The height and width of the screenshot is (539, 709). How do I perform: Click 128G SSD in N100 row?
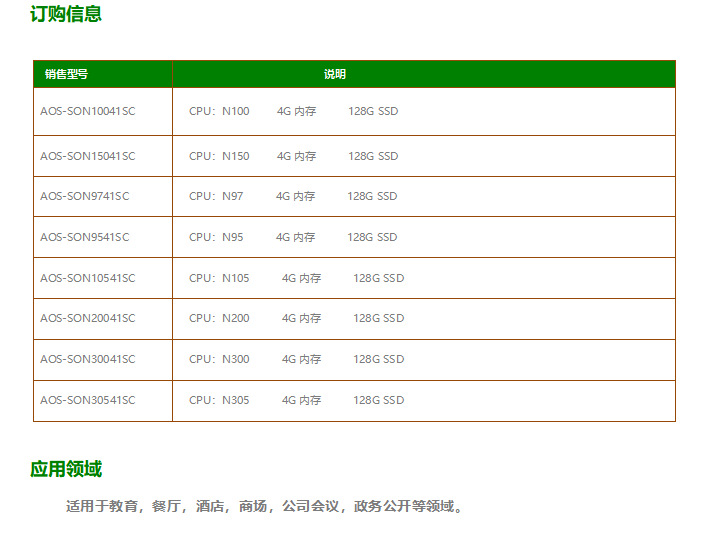point(373,111)
